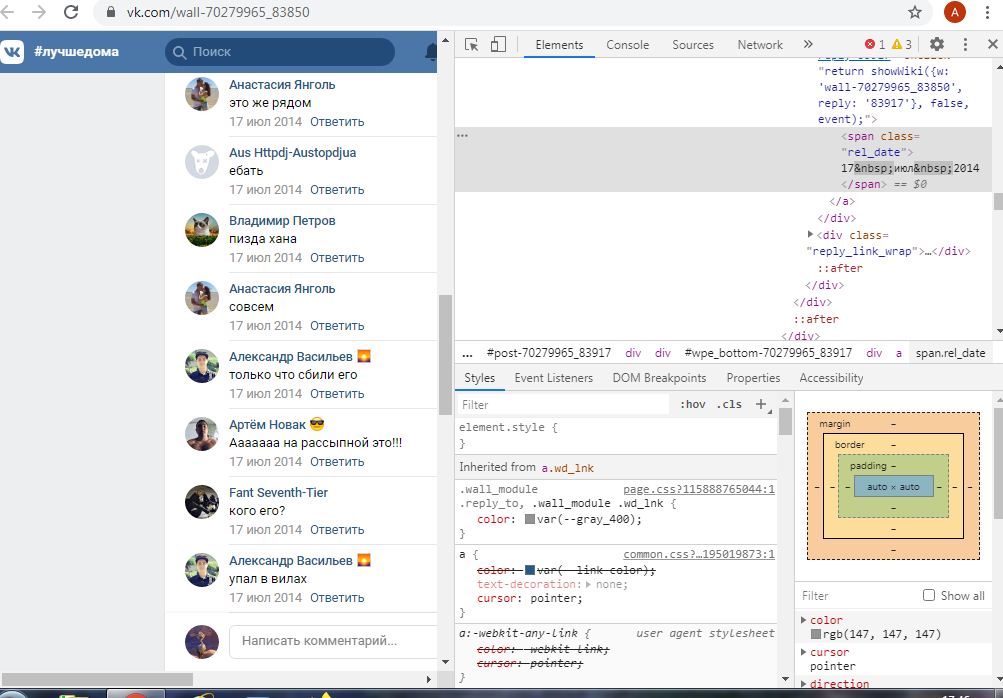The width and height of the screenshot is (1003, 698).
Task: Expand the computed direction property
Action: (x=804, y=683)
